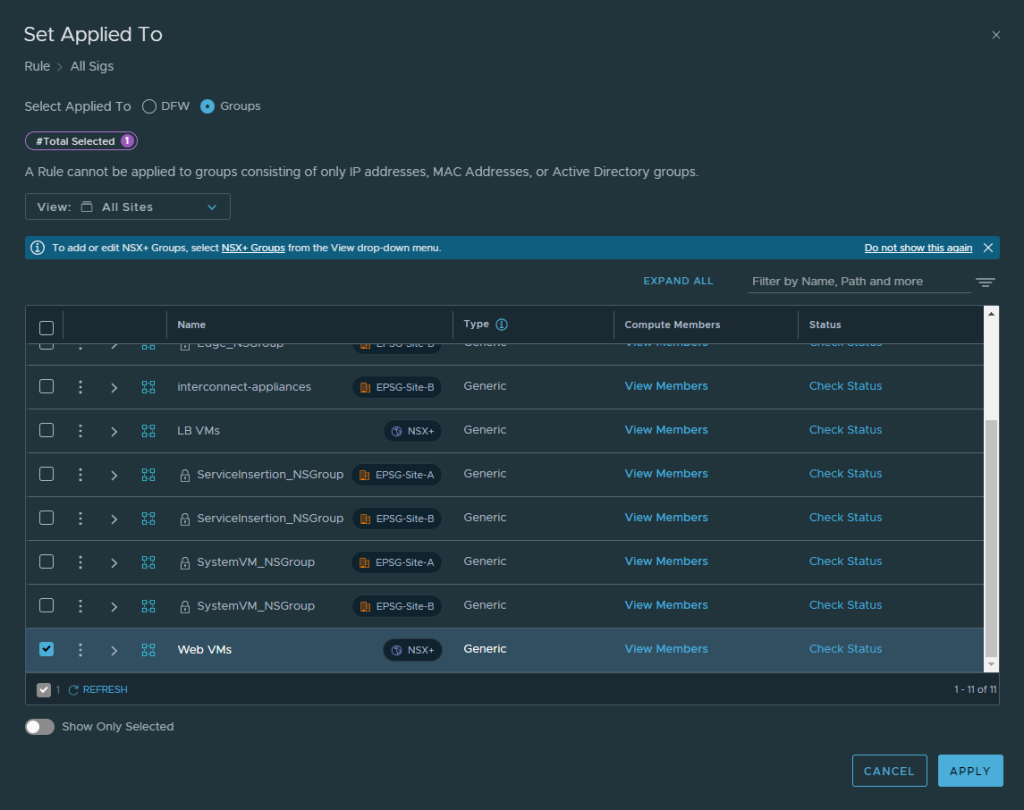Uncheck the Web VMs checkbox

click(x=46, y=649)
